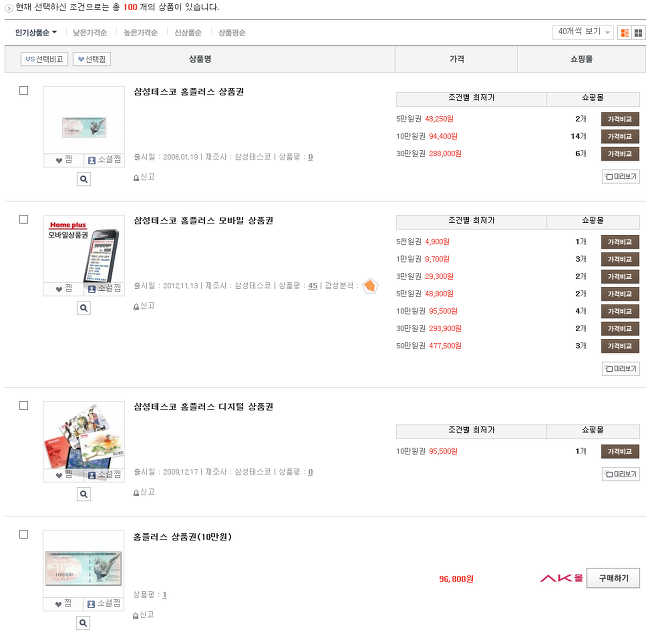Screen dimensions: 650x632
Task: Check the box for 삼성테스코 홈플러스 상품권
Action: [x=24, y=90]
